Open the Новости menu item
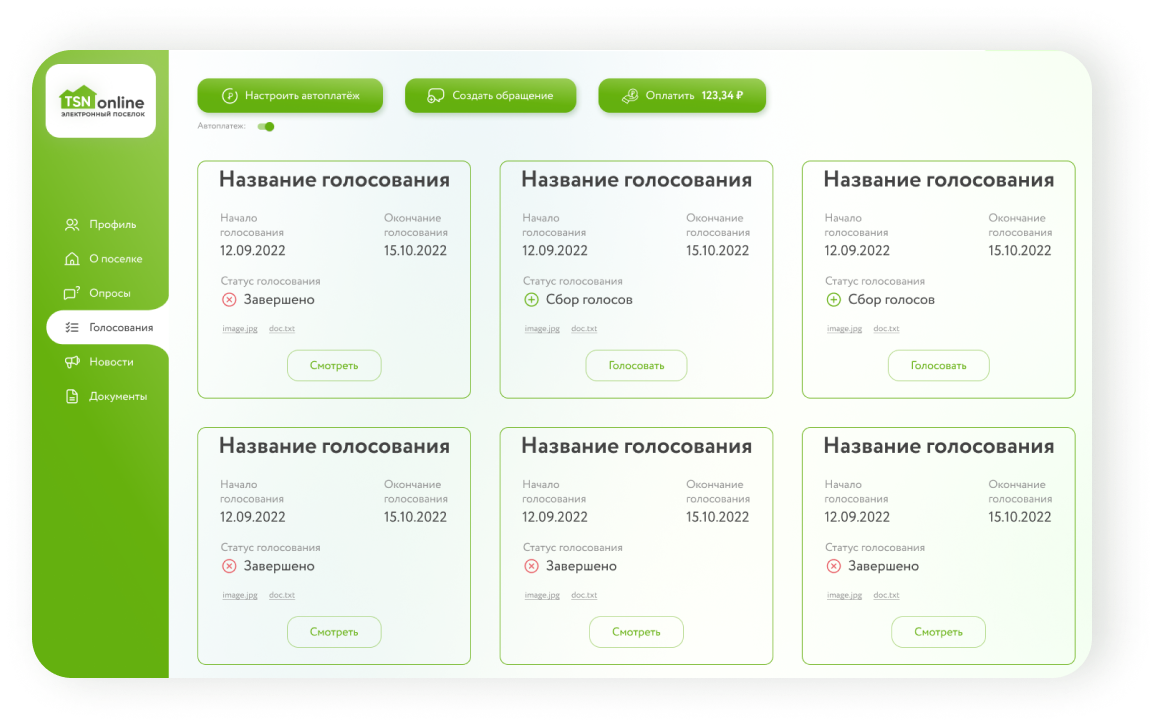Screen dimensions: 1156x724 [111, 362]
